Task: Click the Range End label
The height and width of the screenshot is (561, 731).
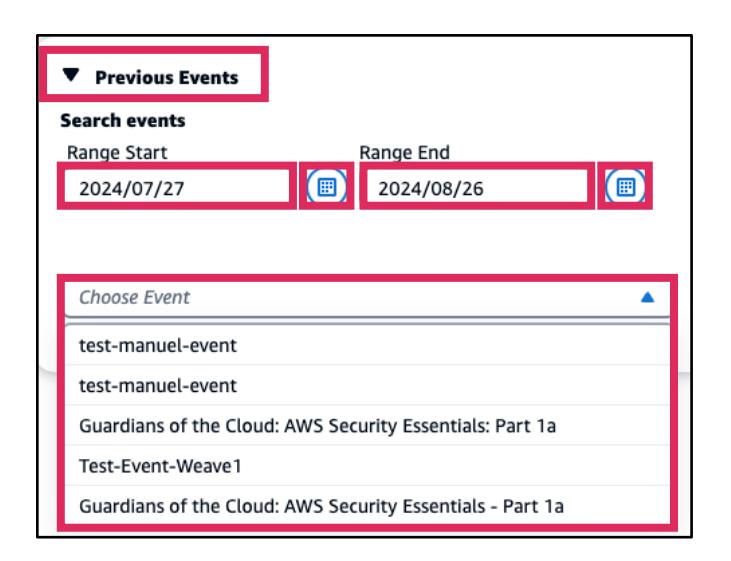Action: 405,152
